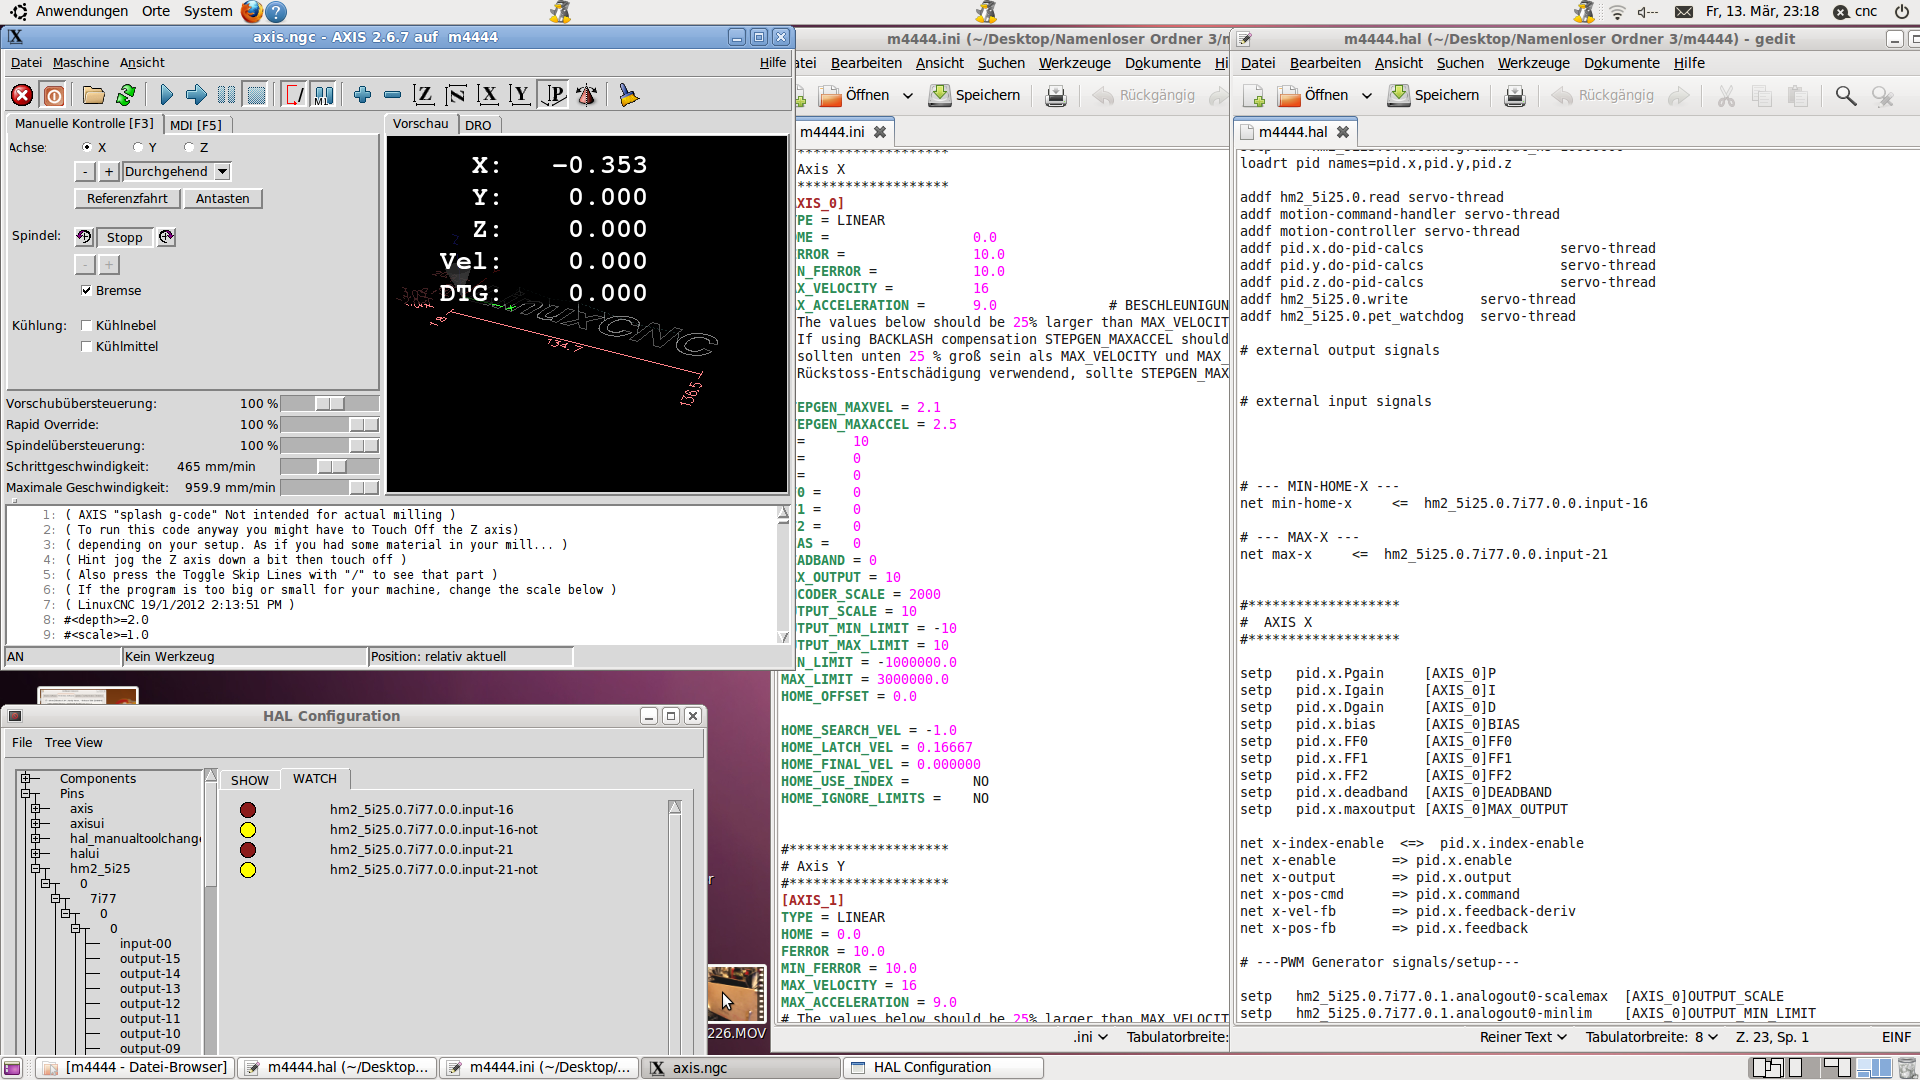Open a G-code file via folder icon
1920x1080 pixels.
pyautogui.click(x=93, y=95)
